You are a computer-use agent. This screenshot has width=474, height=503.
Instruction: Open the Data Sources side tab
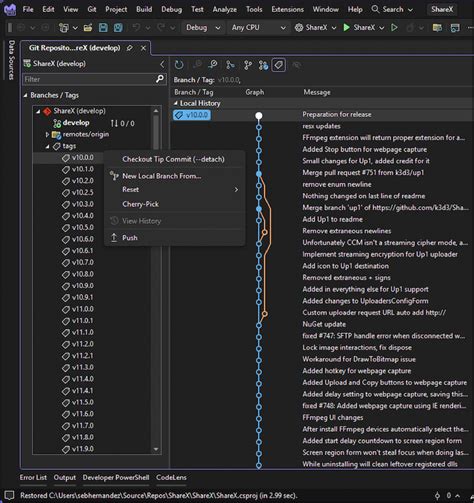point(11,60)
